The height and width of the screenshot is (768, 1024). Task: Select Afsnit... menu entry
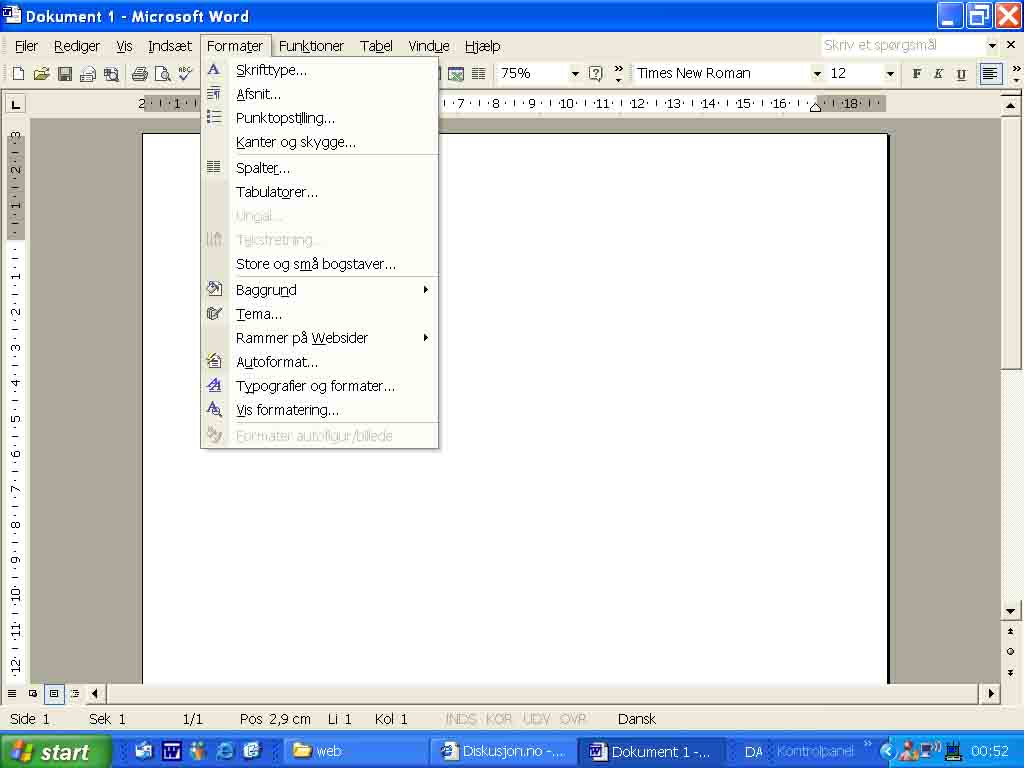point(319,94)
